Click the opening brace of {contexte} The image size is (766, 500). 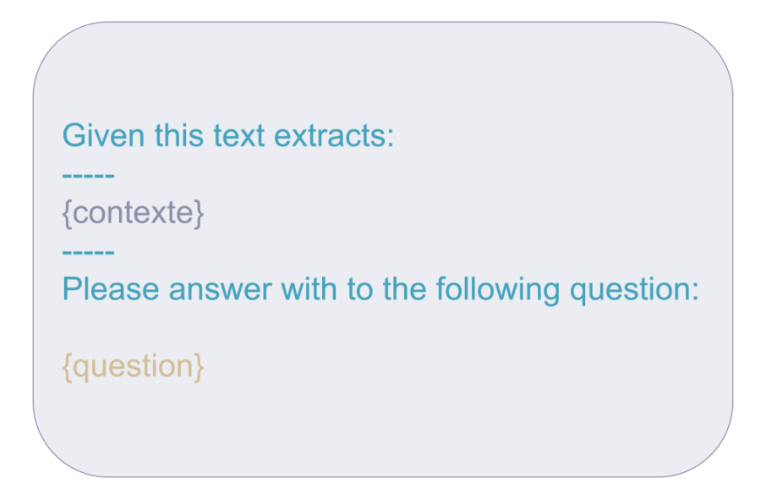pyautogui.click(x=67, y=214)
